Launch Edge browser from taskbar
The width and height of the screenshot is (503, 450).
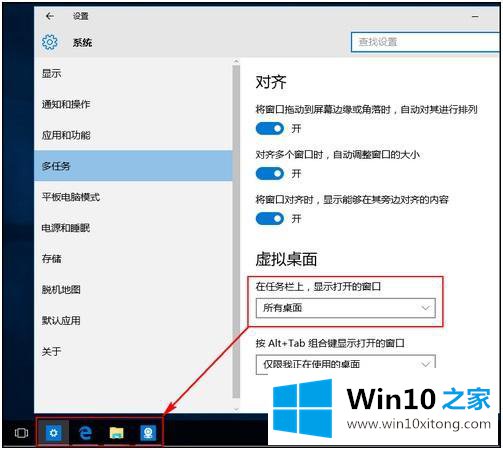pyautogui.click(x=85, y=433)
